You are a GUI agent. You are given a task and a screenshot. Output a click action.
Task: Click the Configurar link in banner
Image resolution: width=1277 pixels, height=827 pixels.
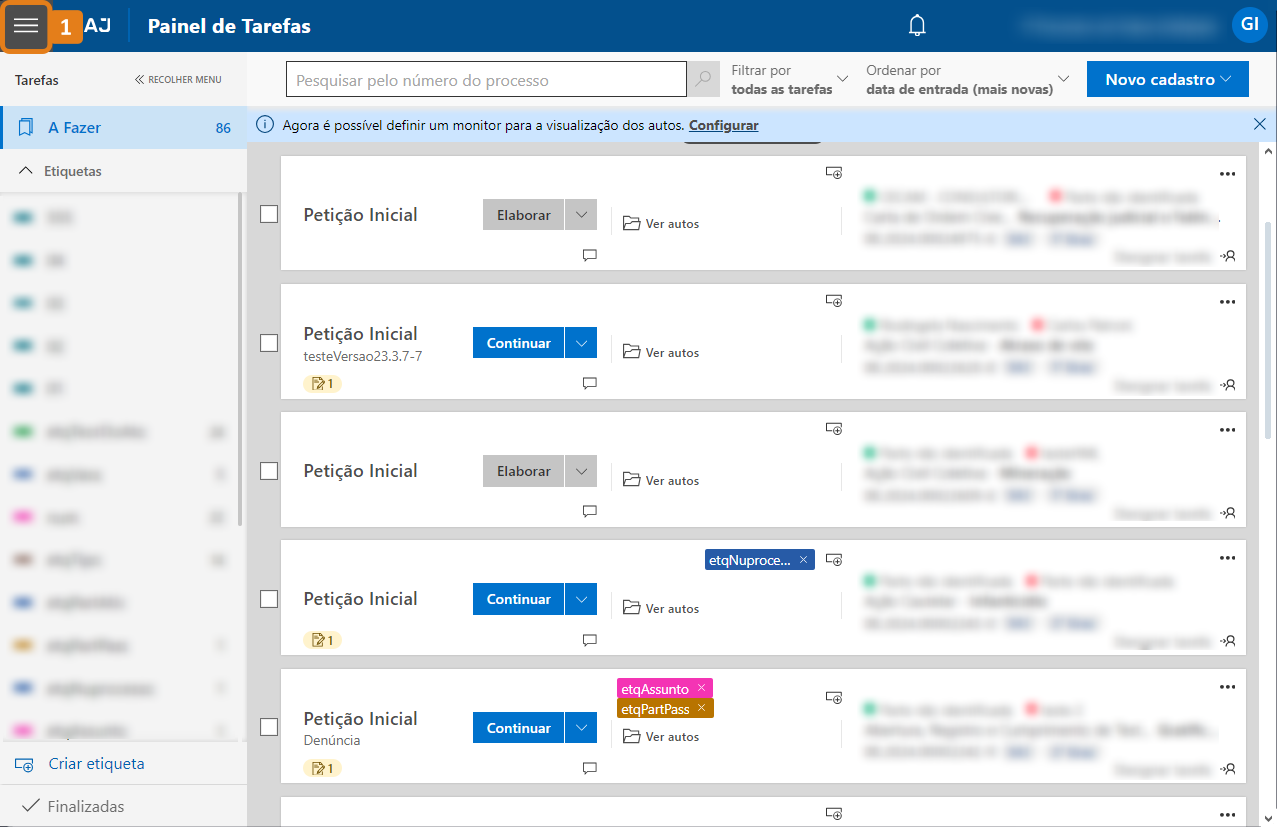(x=723, y=125)
